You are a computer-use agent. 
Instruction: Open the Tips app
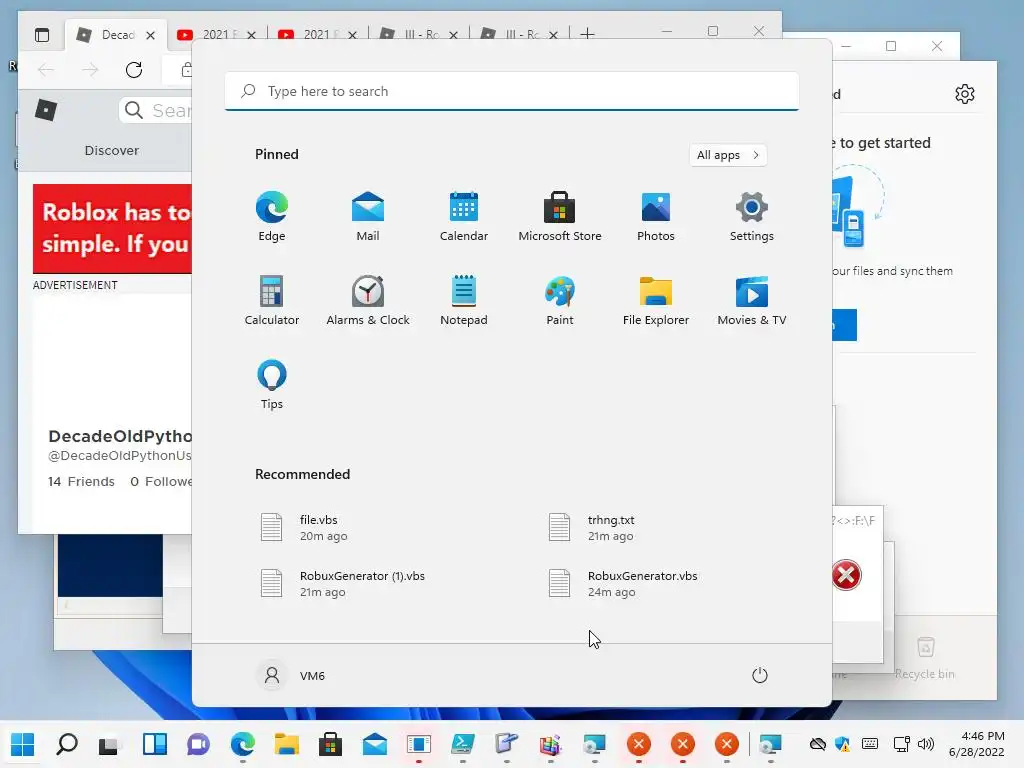(272, 385)
